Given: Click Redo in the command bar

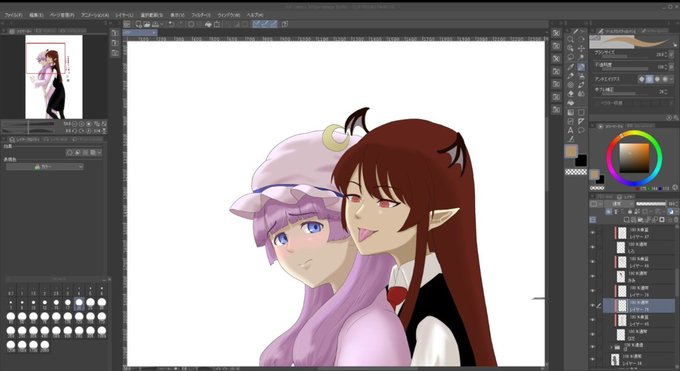Looking at the screenshot, I should point(180,24).
